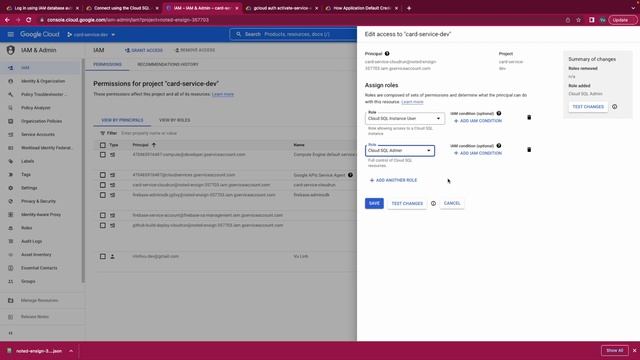Click the Update browser button
Image resolution: width=640 pixels, height=360 pixels.
(622, 20)
